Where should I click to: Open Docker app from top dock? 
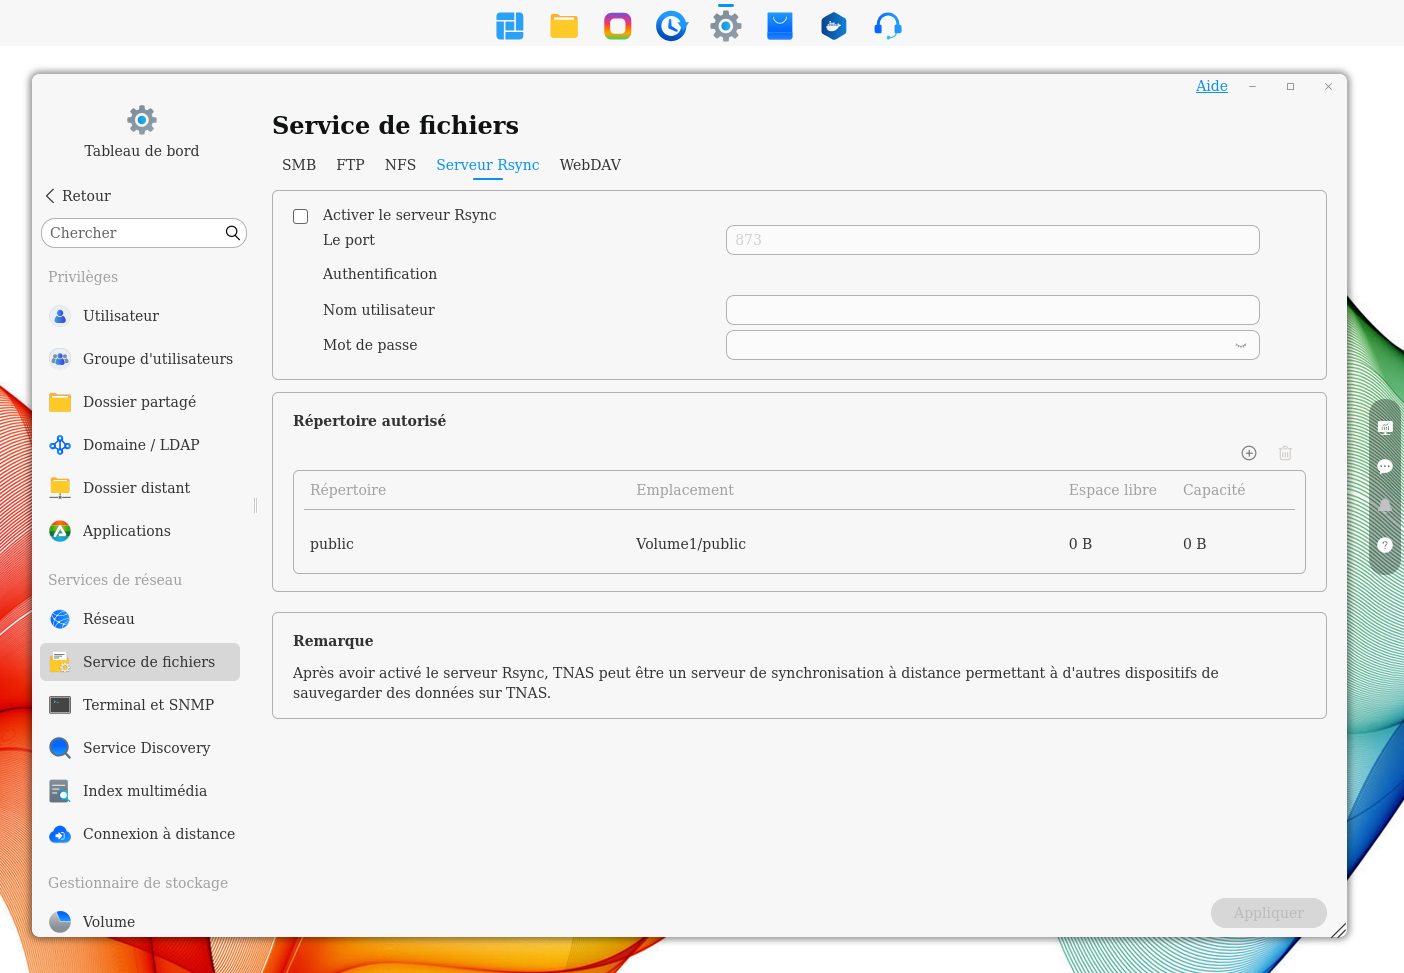[x=833, y=26]
